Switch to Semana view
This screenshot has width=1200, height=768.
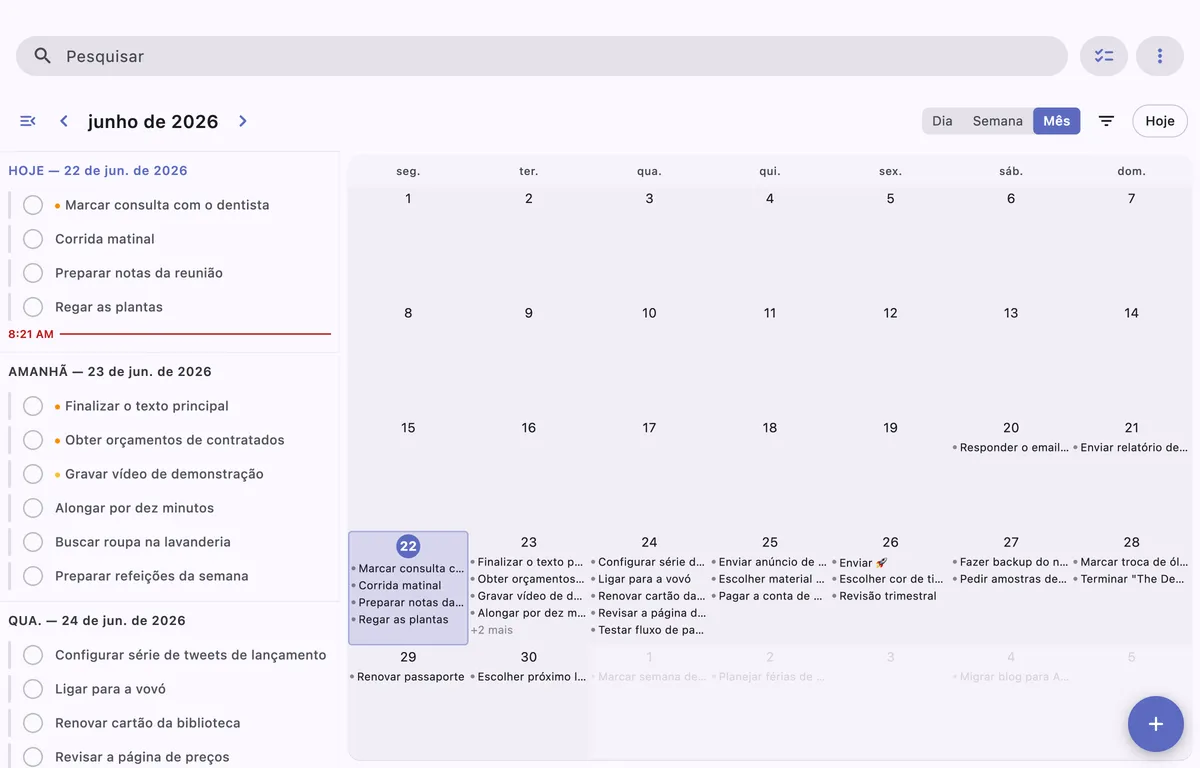tap(998, 121)
